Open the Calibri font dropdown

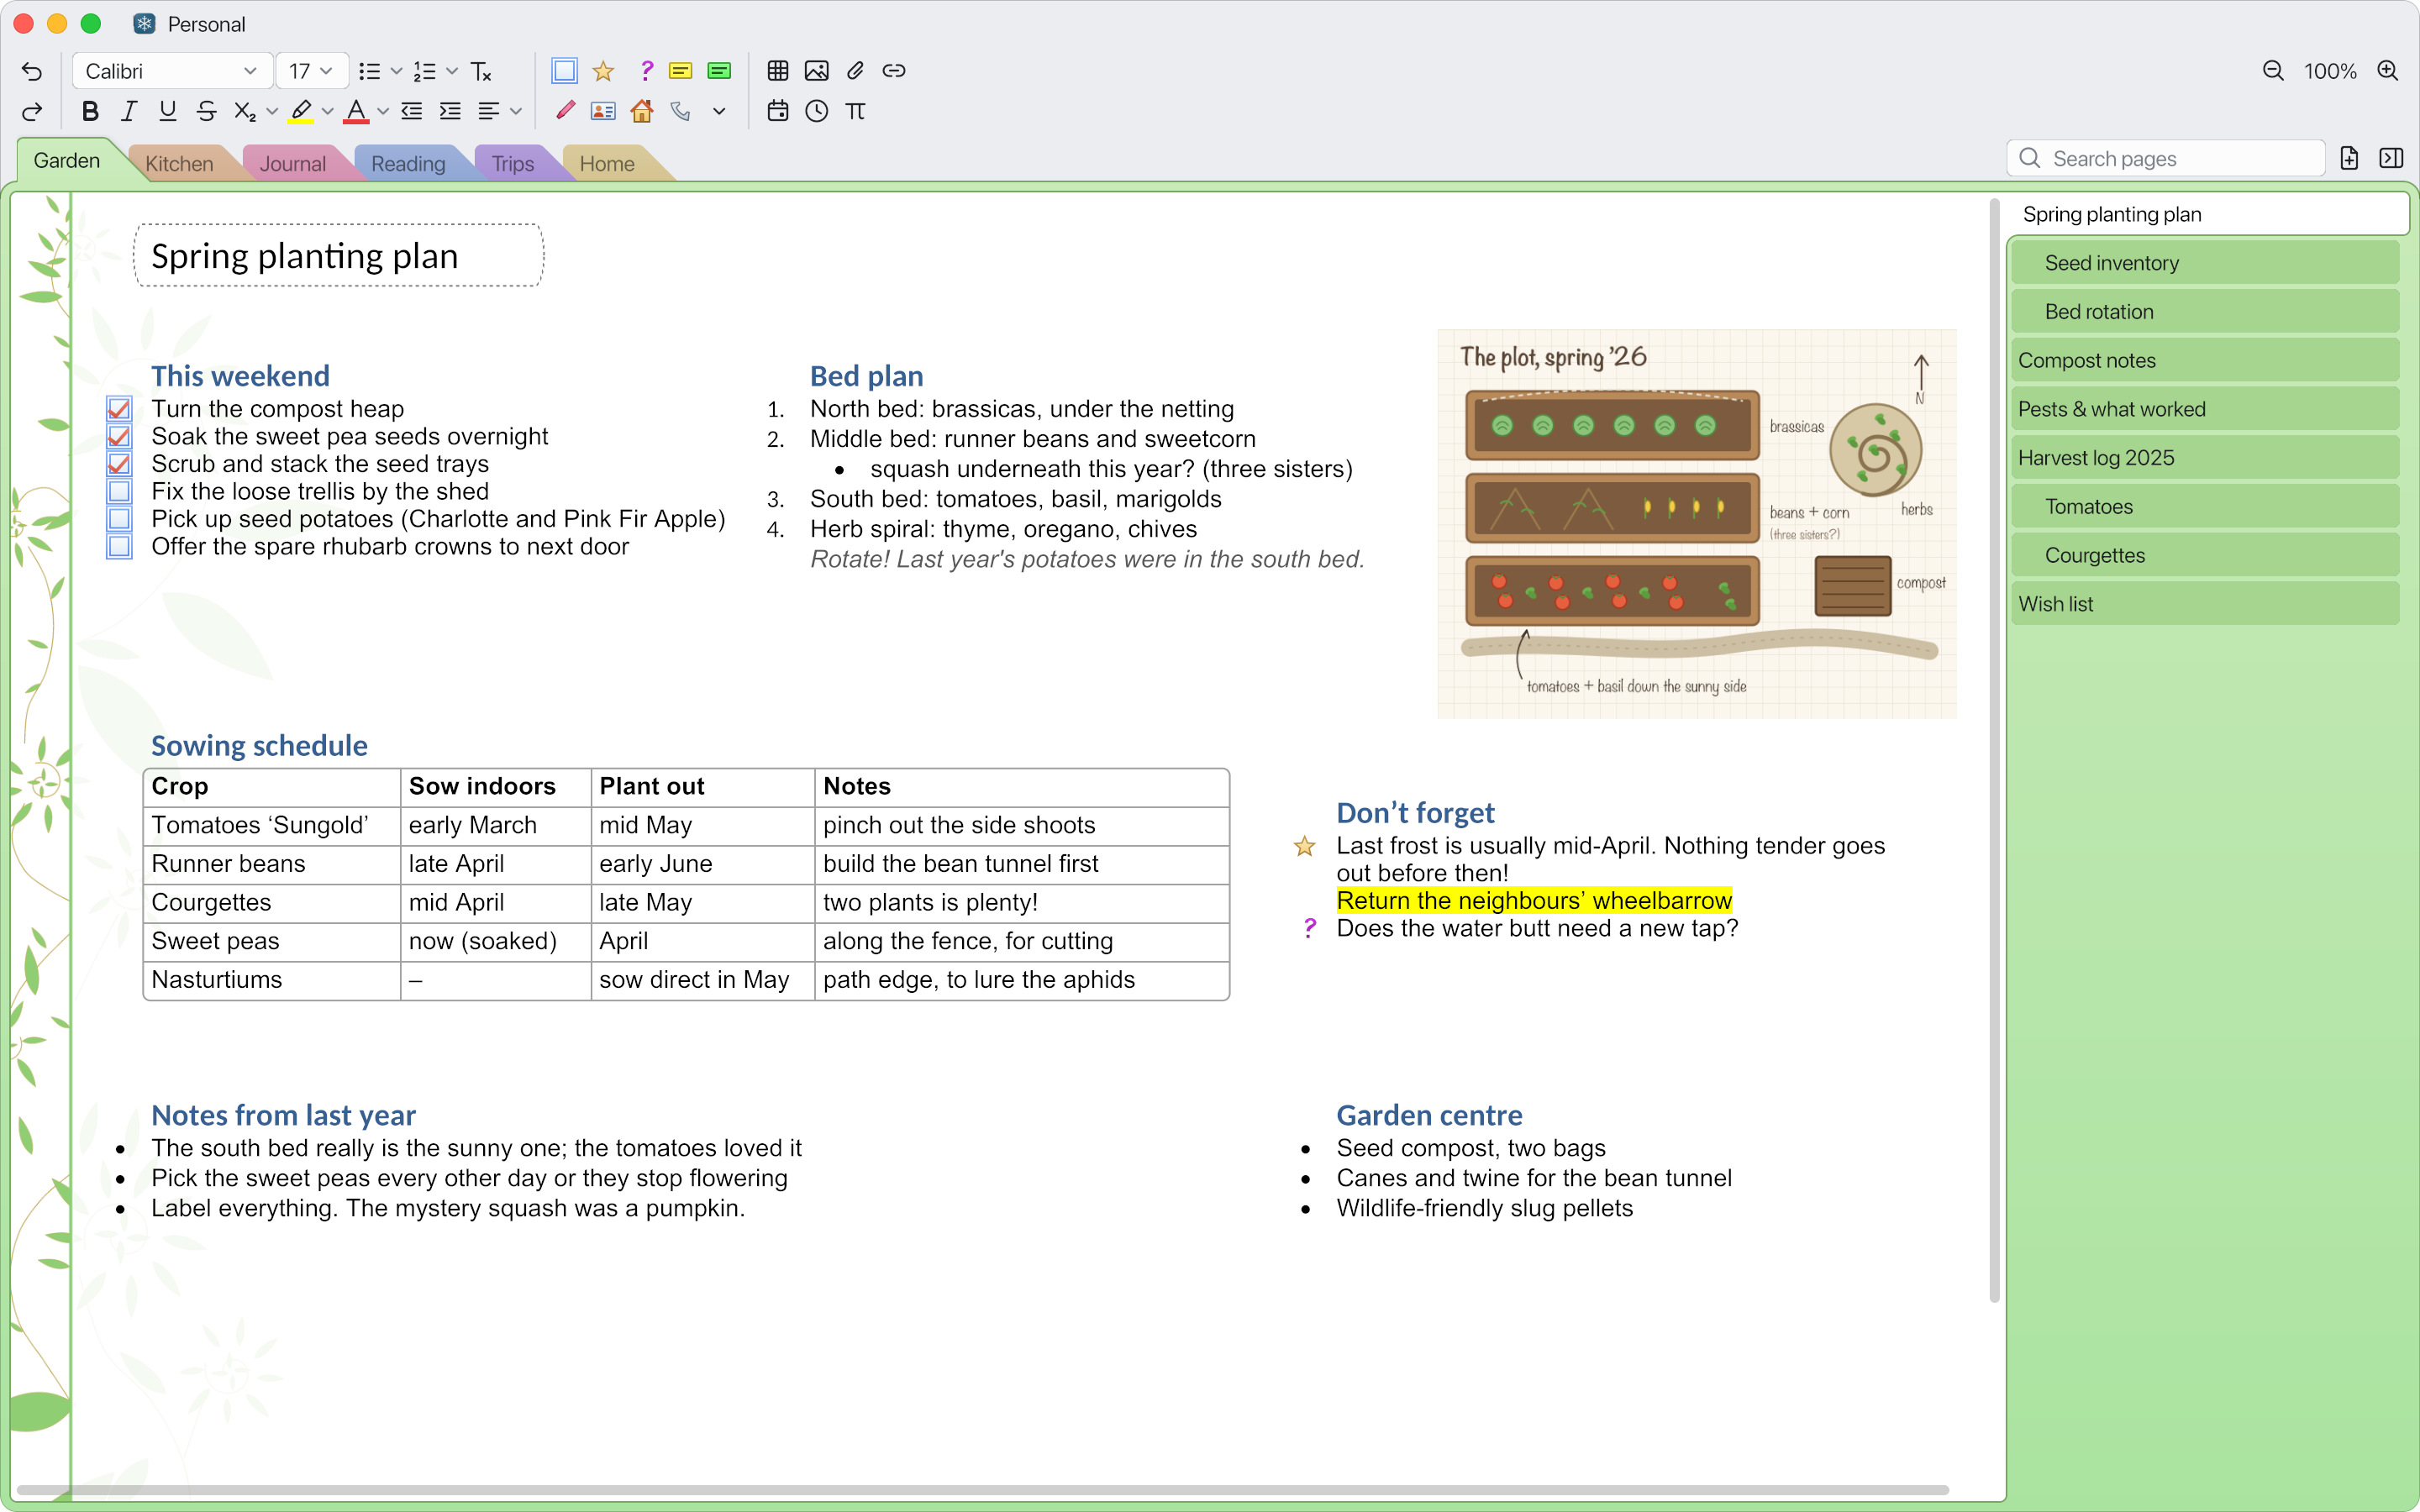(x=172, y=71)
